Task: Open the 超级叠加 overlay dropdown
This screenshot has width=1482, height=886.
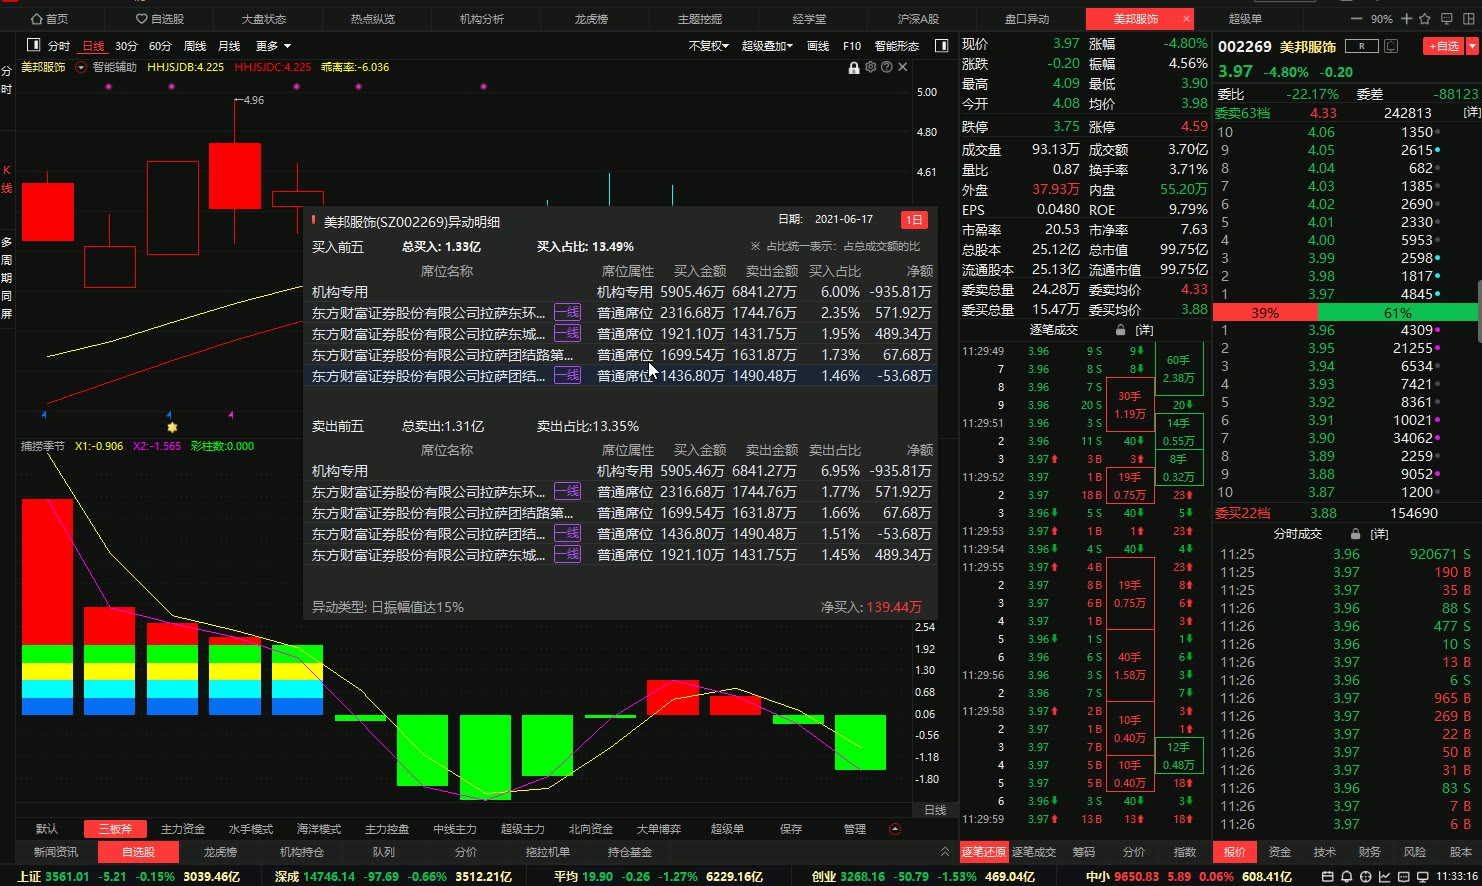Action: (767, 46)
